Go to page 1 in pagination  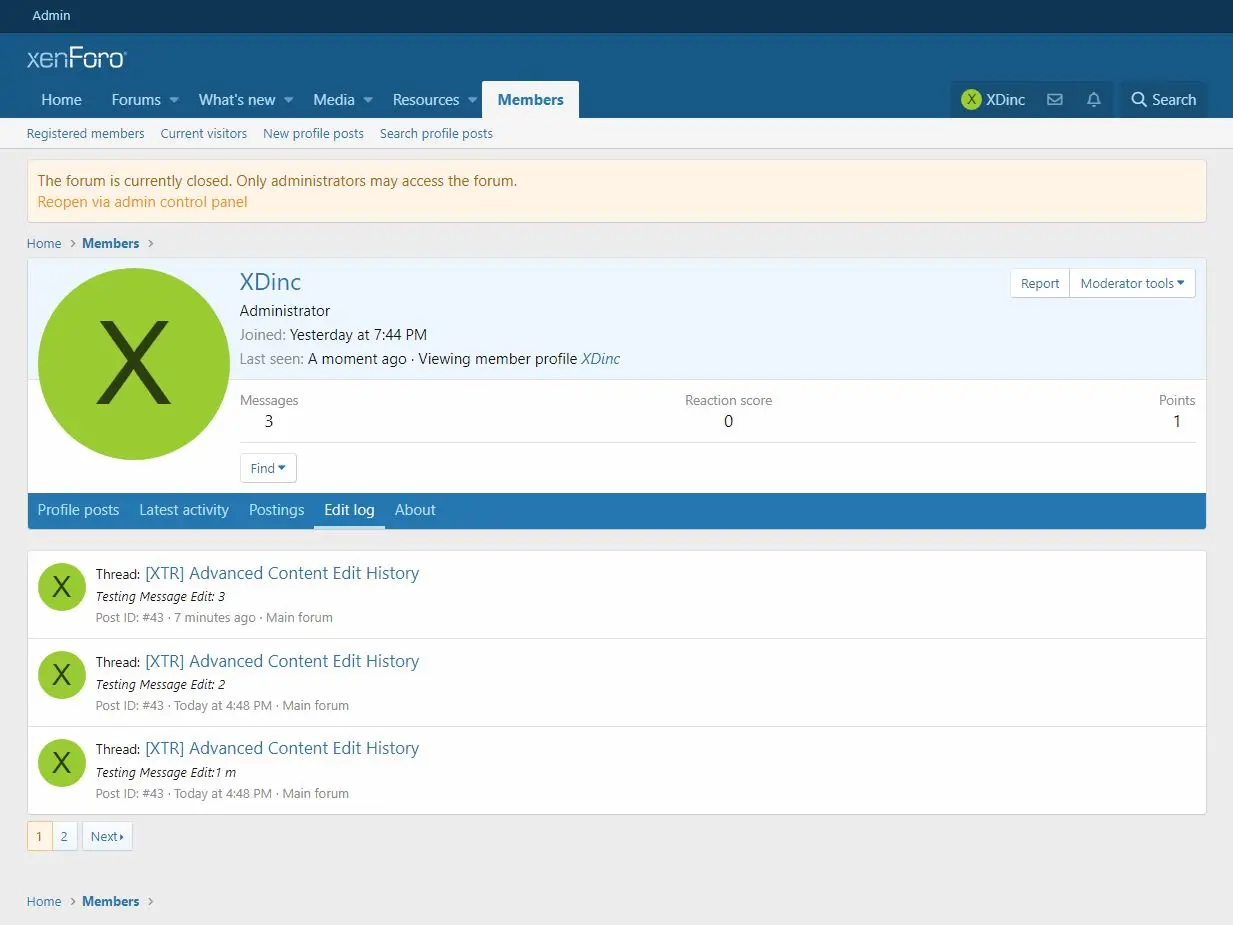[39, 836]
